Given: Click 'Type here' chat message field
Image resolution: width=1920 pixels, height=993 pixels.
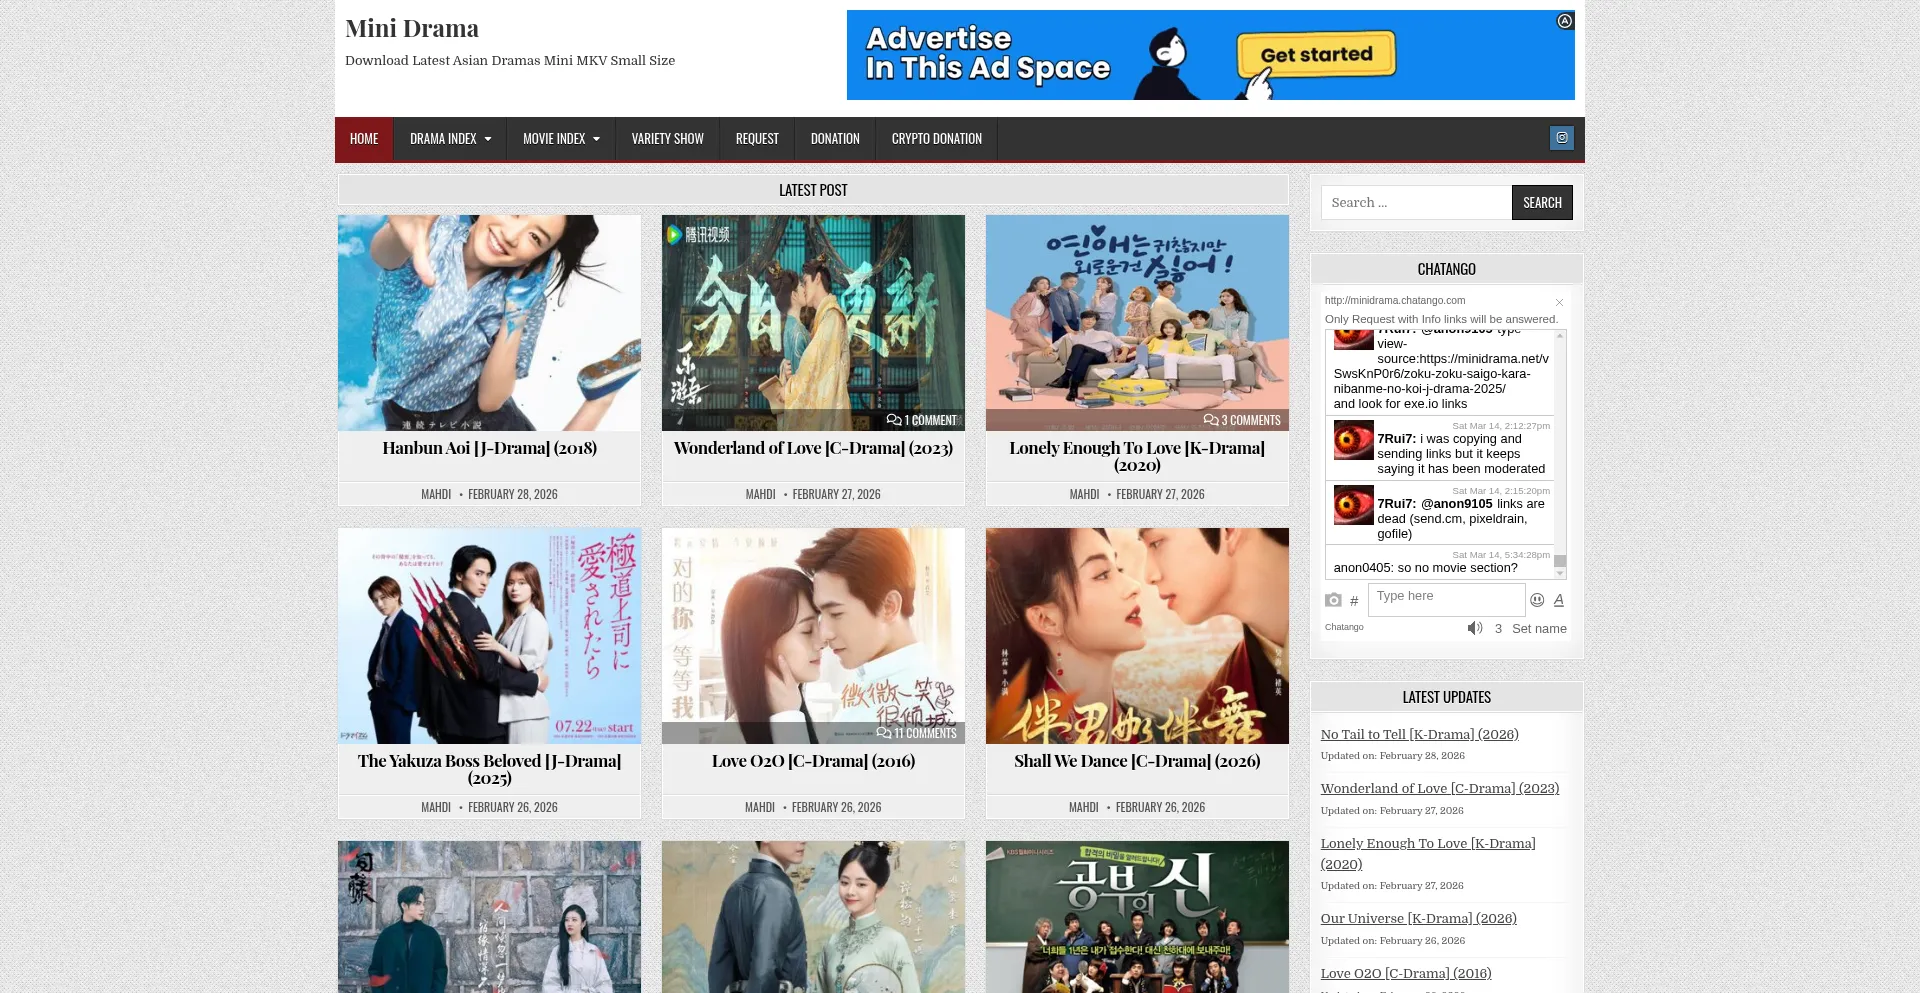Looking at the screenshot, I should pyautogui.click(x=1446, y=598).
